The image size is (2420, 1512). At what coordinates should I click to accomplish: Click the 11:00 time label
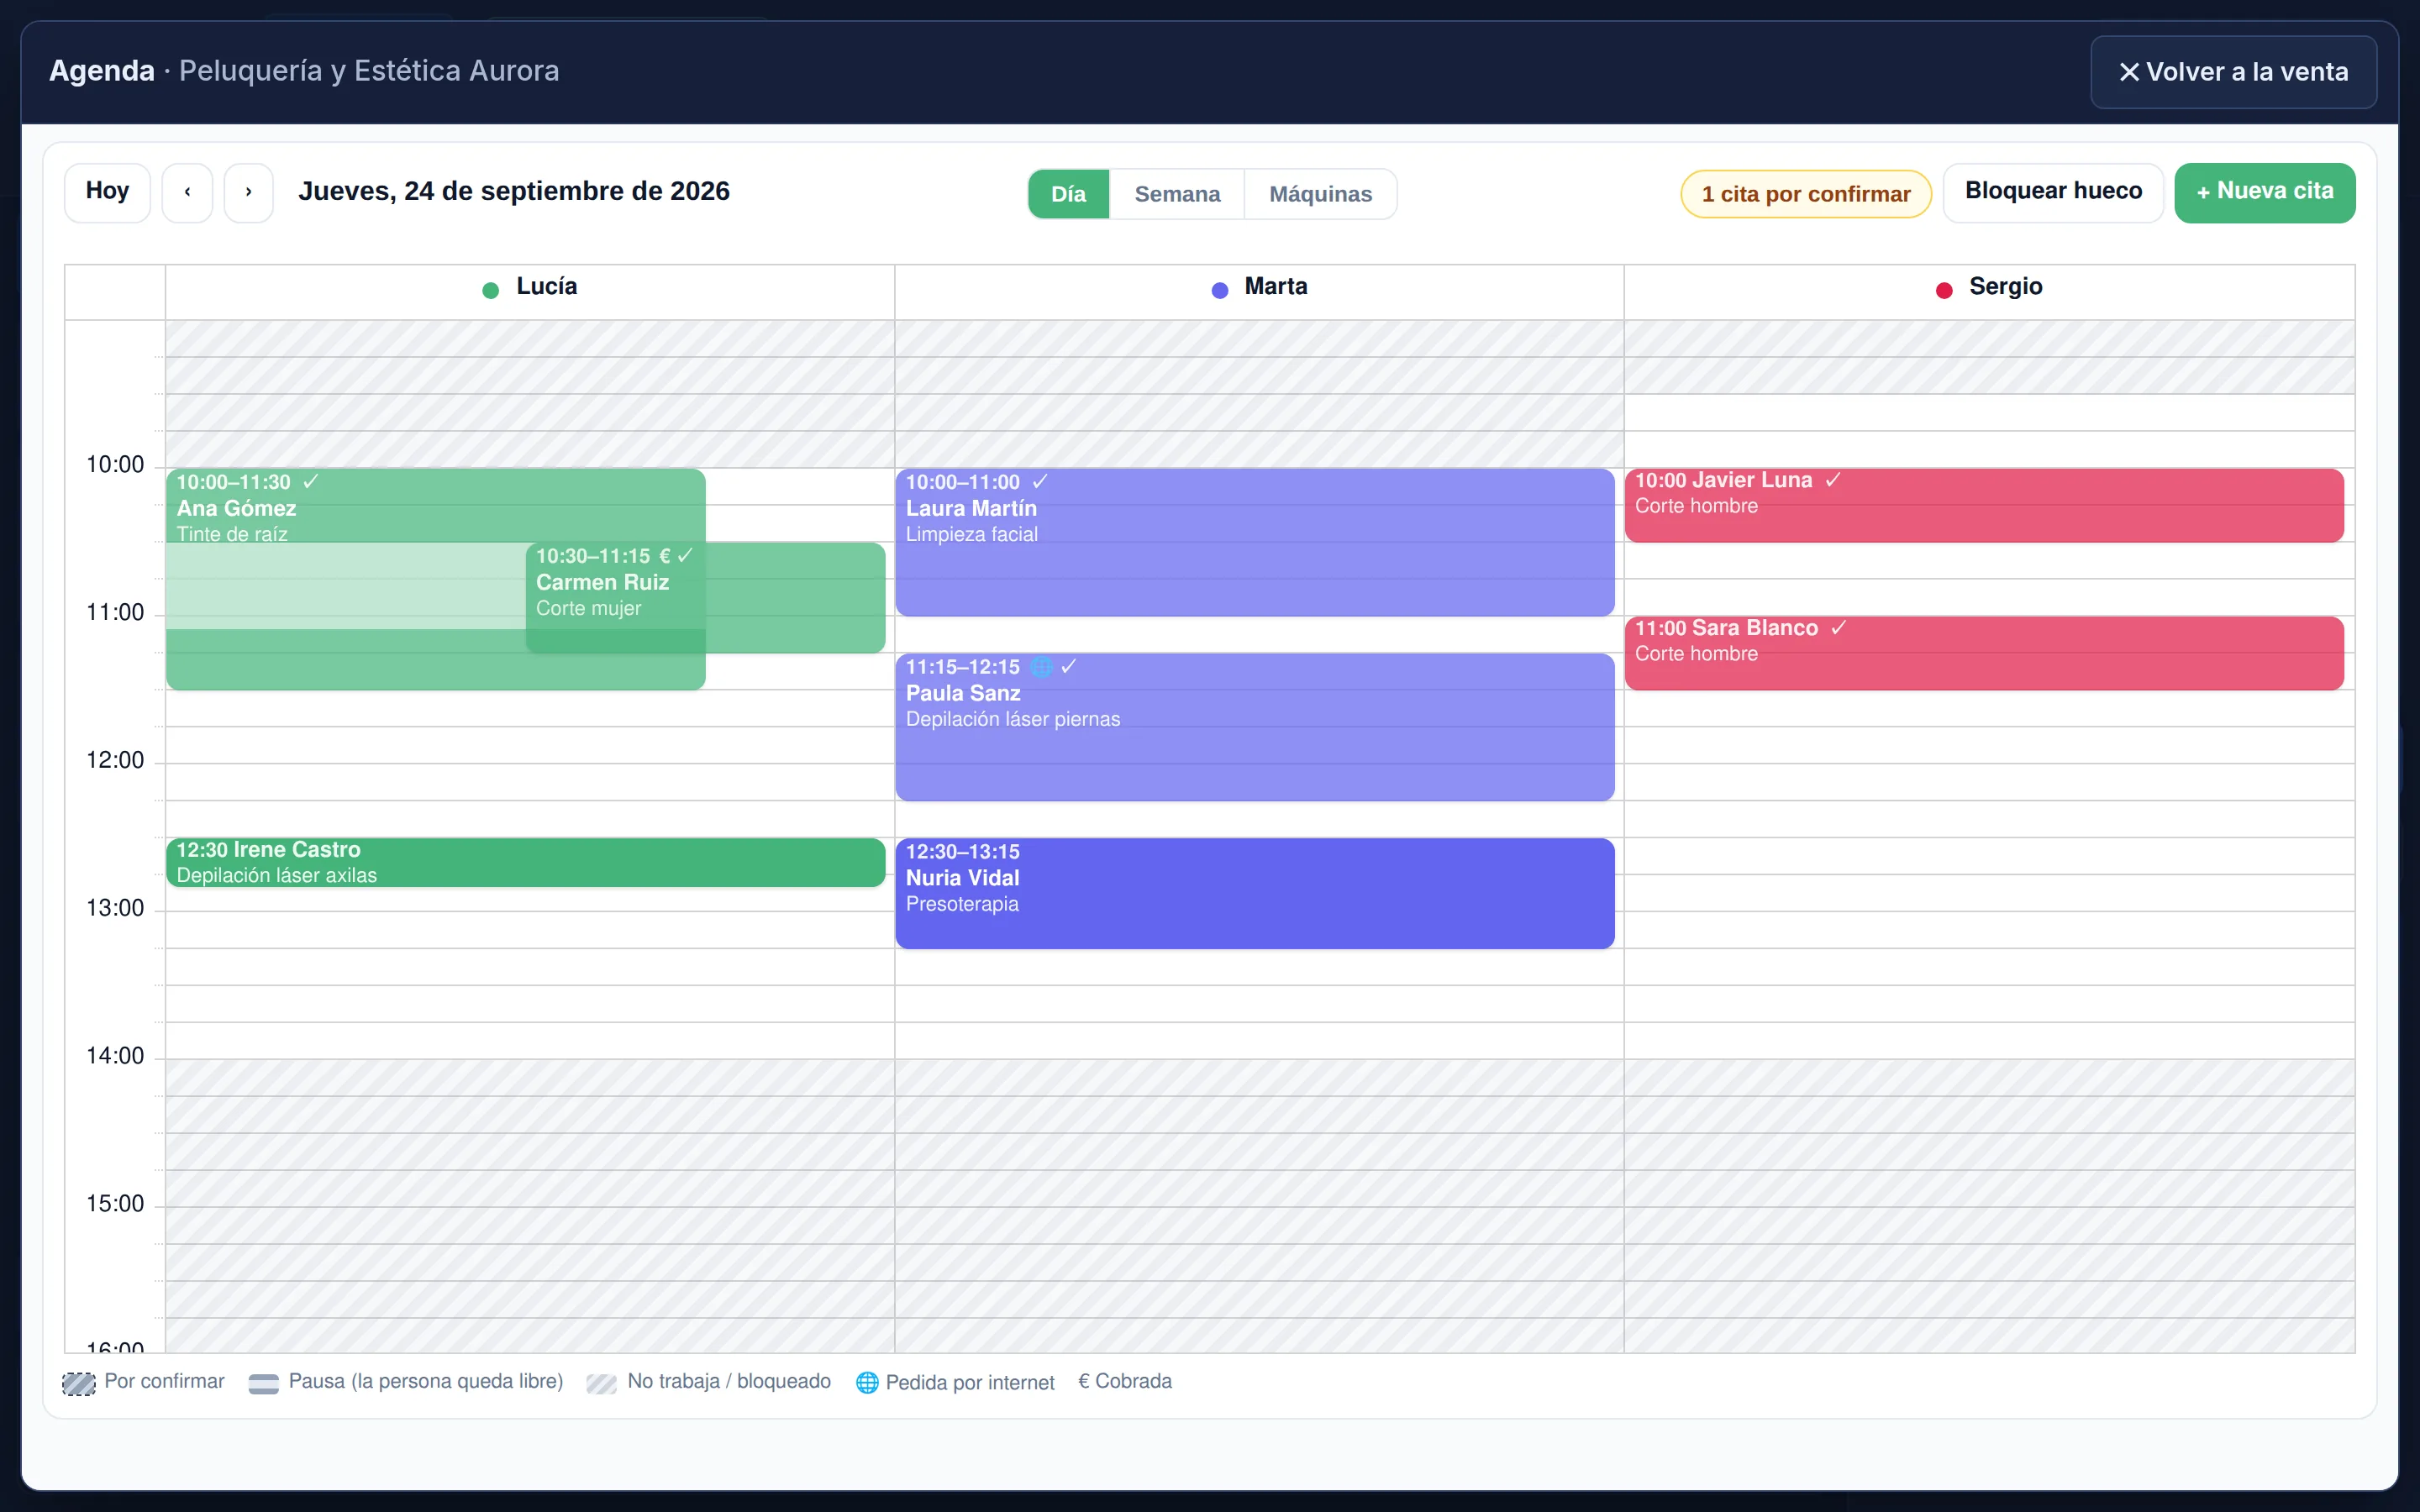(115, 612)
